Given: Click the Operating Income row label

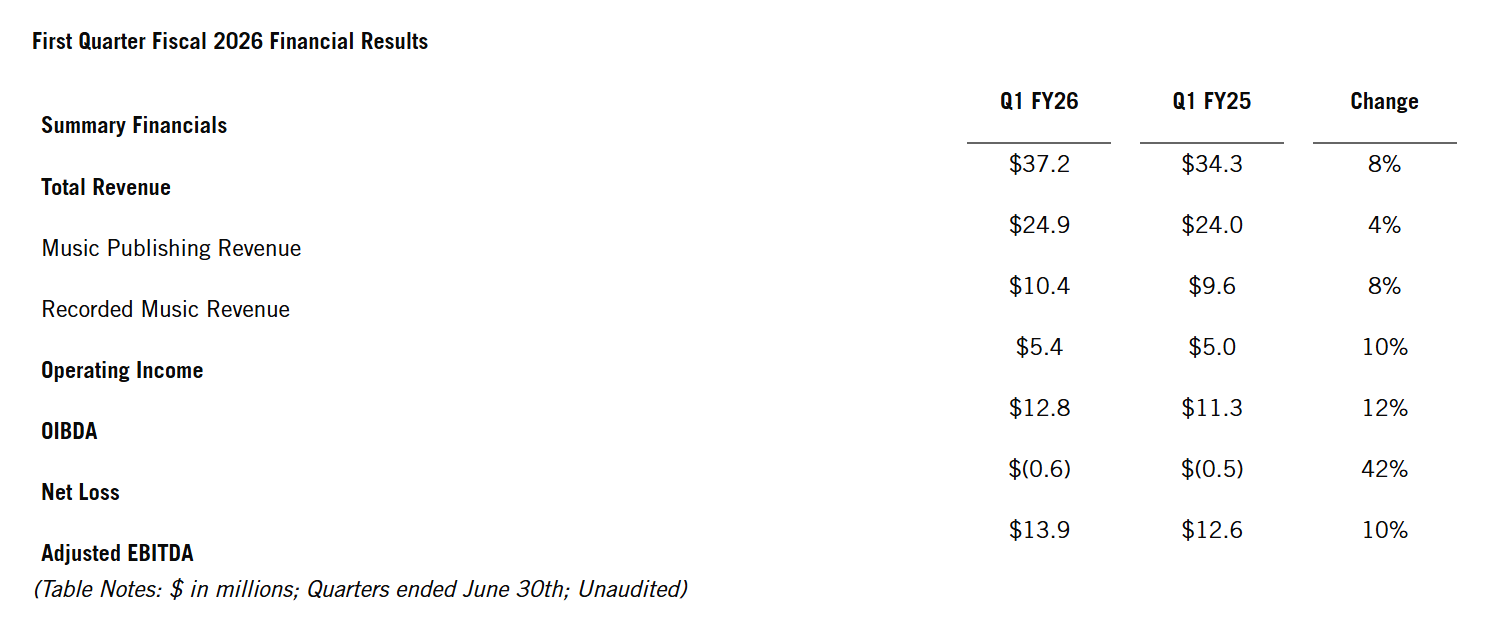Looking at the screenshot, I should tap(122, 370).
